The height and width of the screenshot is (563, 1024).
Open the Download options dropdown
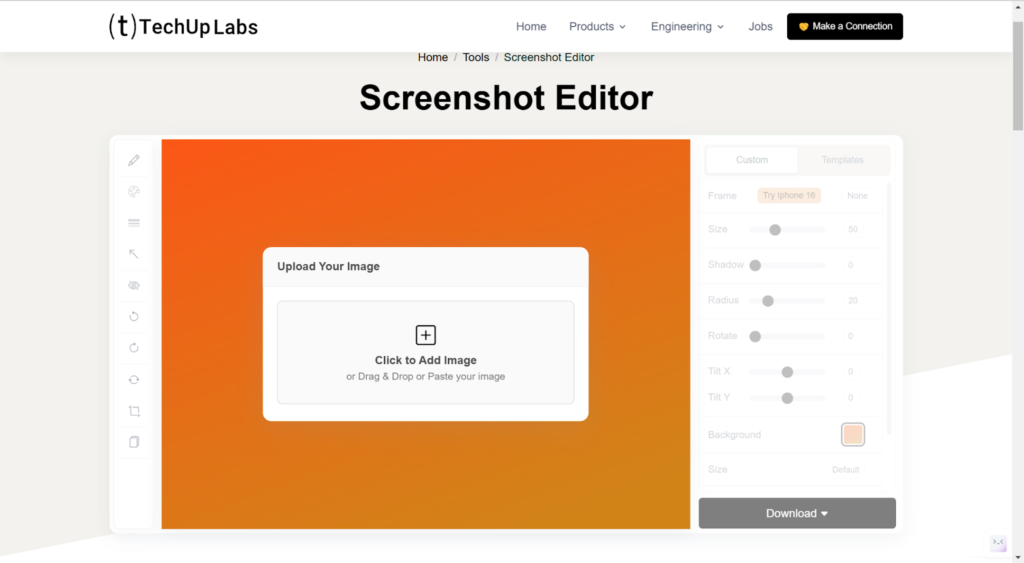[797, 513]
